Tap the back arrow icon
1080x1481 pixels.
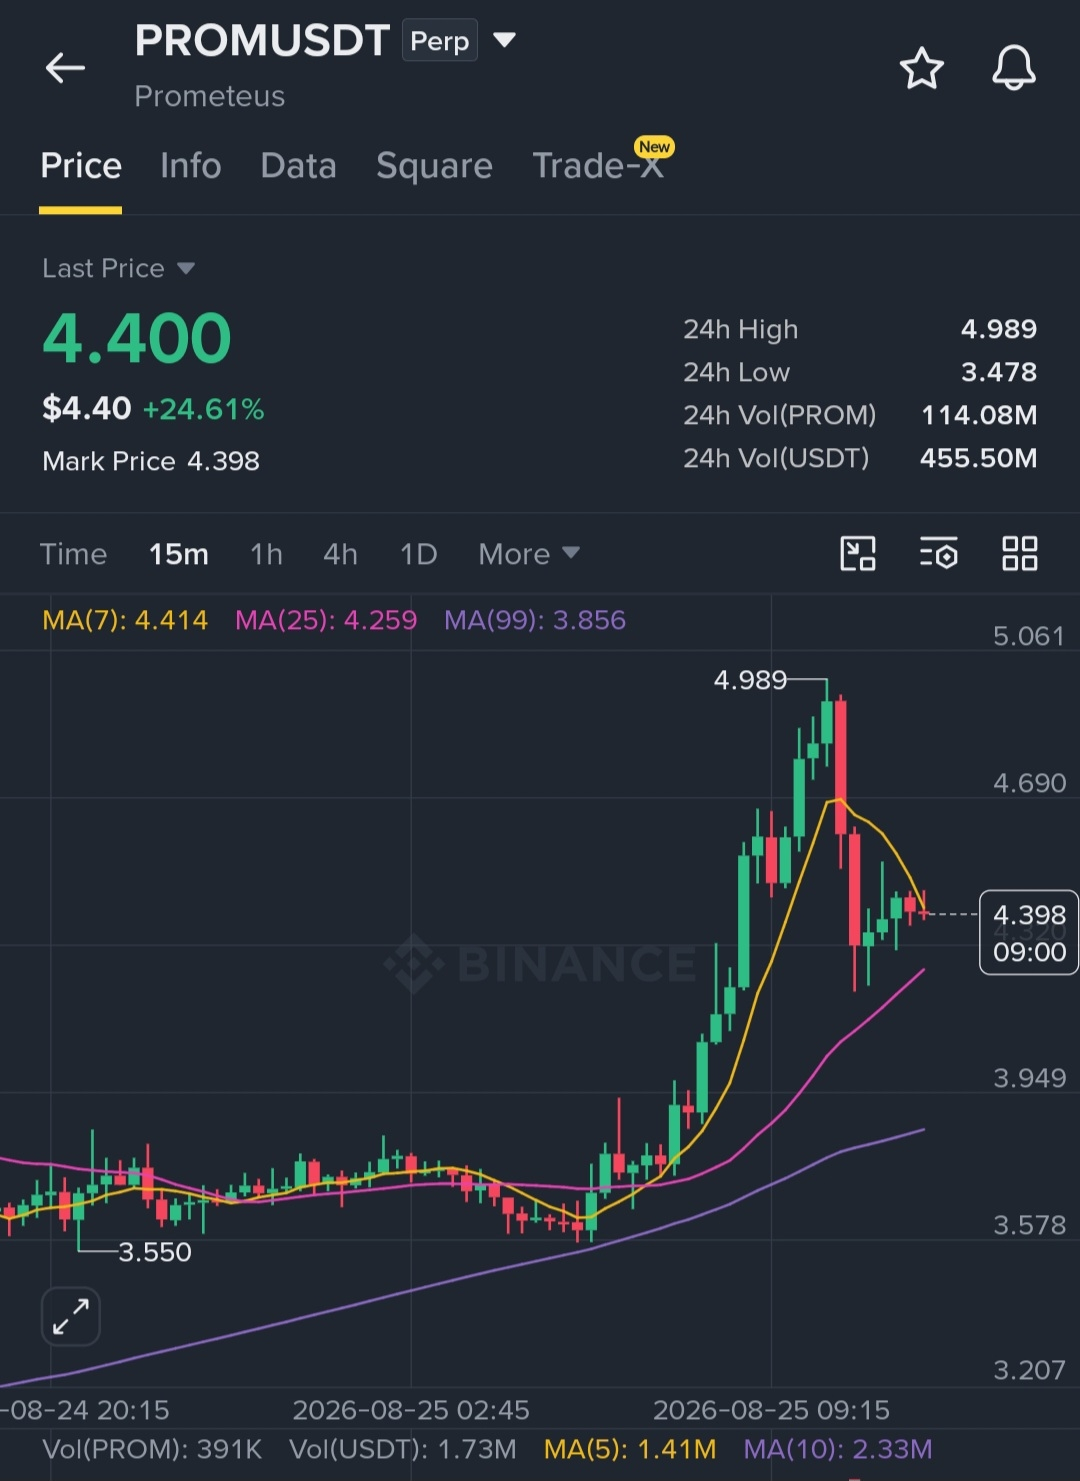66,68
